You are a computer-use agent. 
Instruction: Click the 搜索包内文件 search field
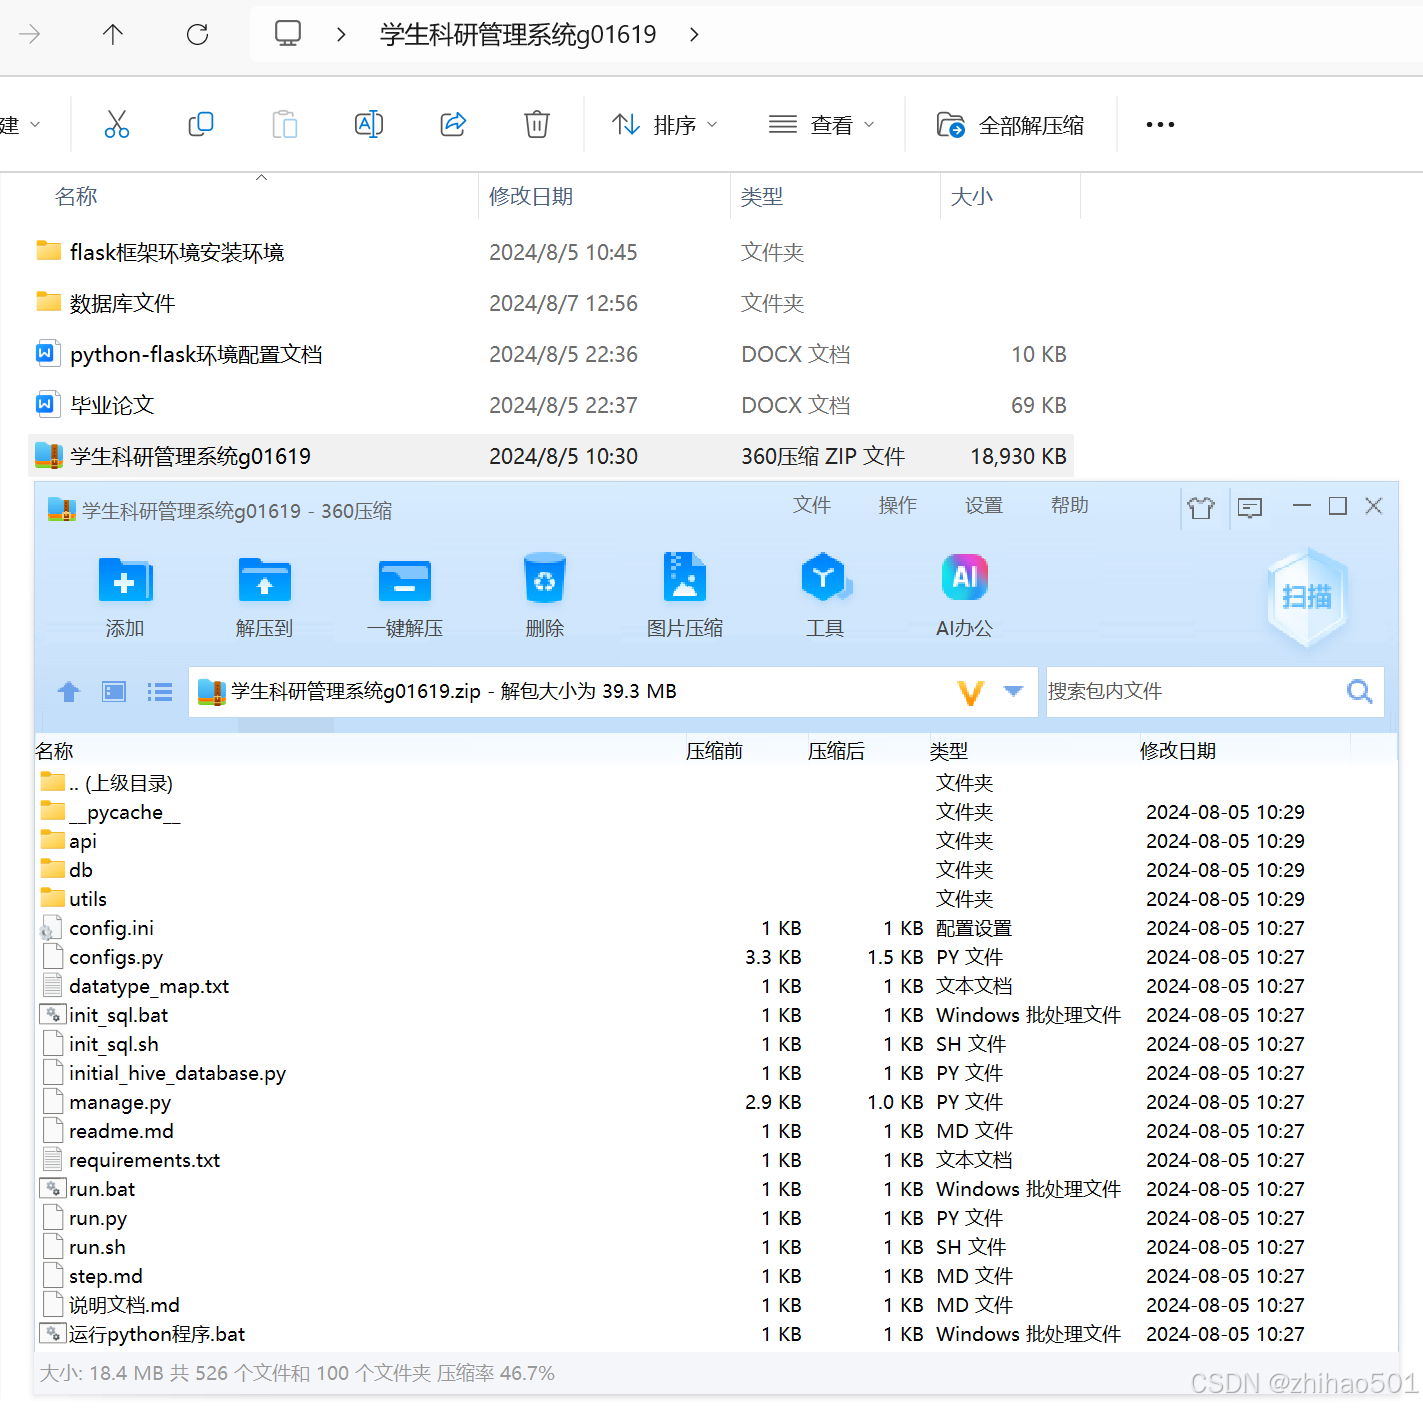(x=1180, y=691)
